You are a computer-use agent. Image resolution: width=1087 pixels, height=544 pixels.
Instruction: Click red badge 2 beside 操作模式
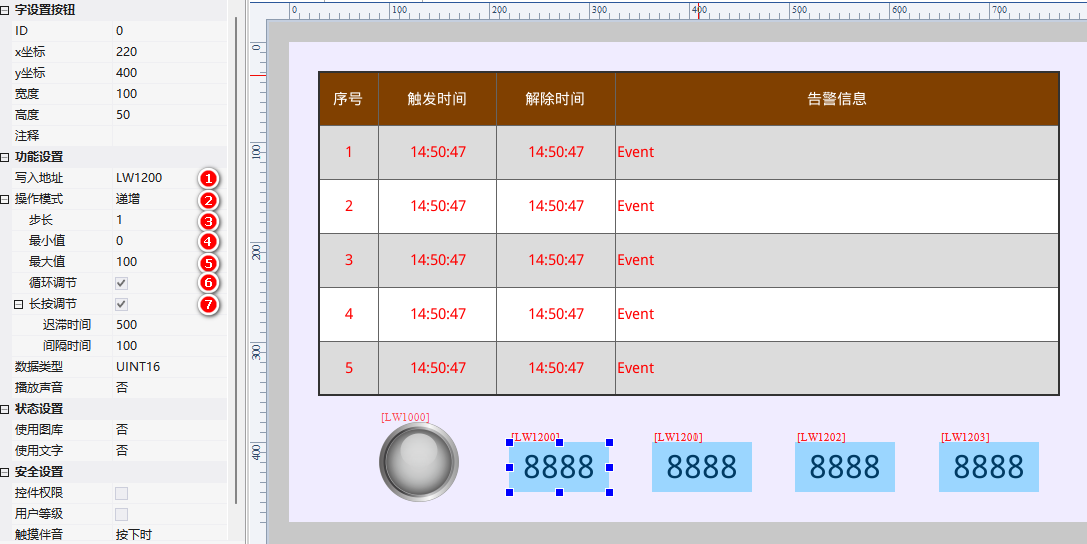207,199
